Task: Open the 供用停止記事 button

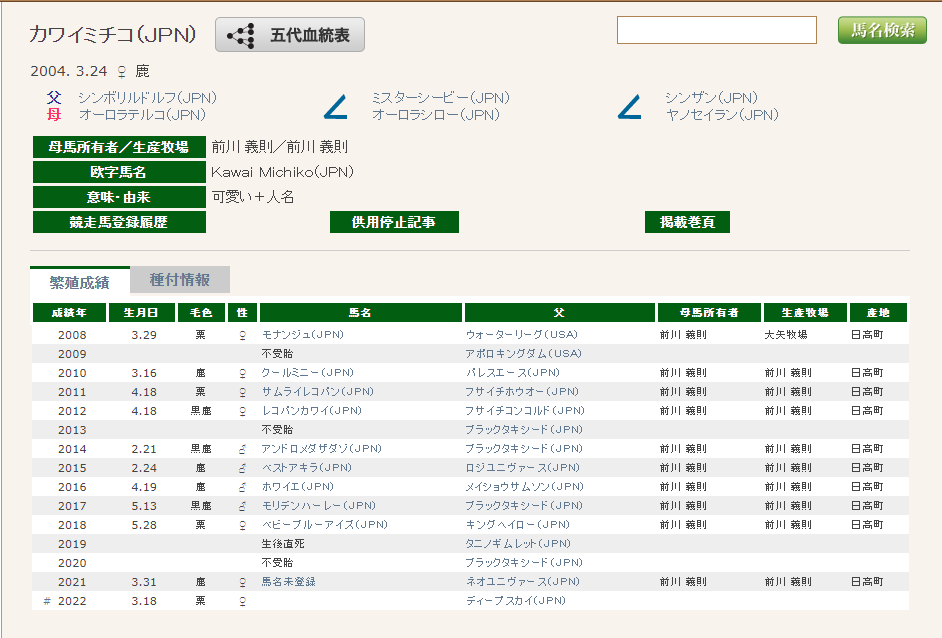Action: tap(394, 222)
